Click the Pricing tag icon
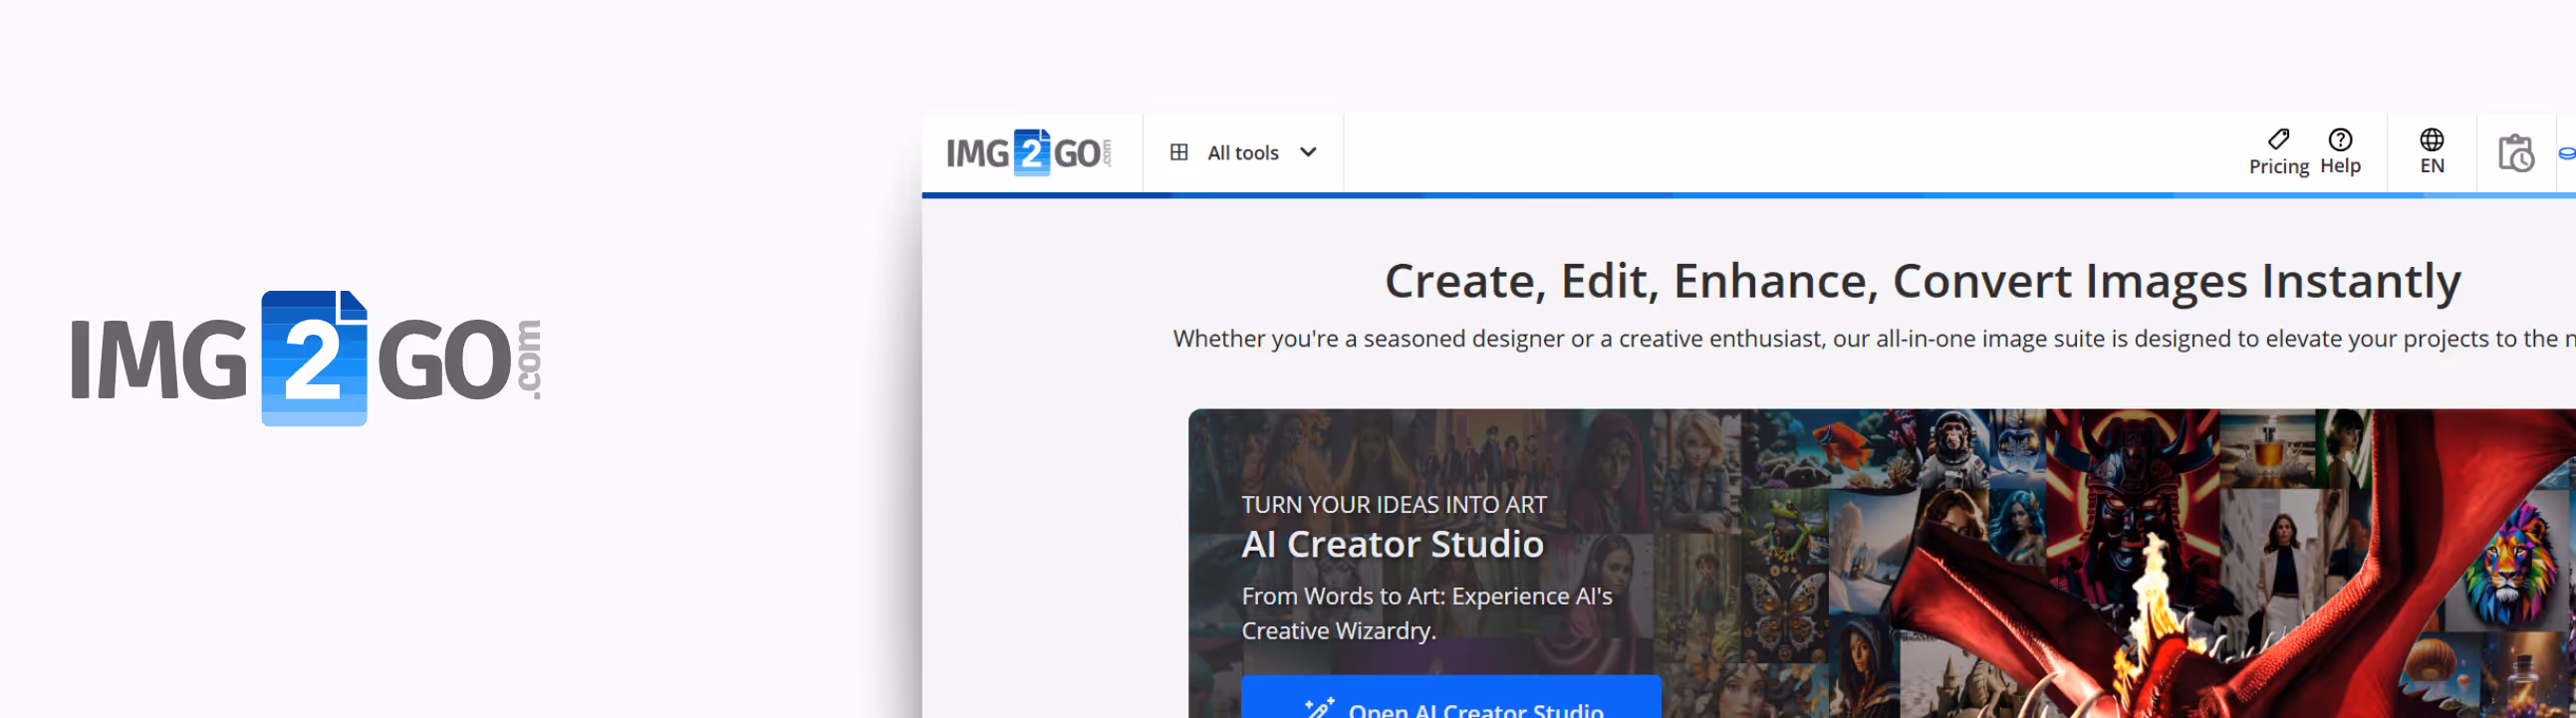This screenshot has width=2576, height=718. pyautogui.click(x=2278, y=138)
